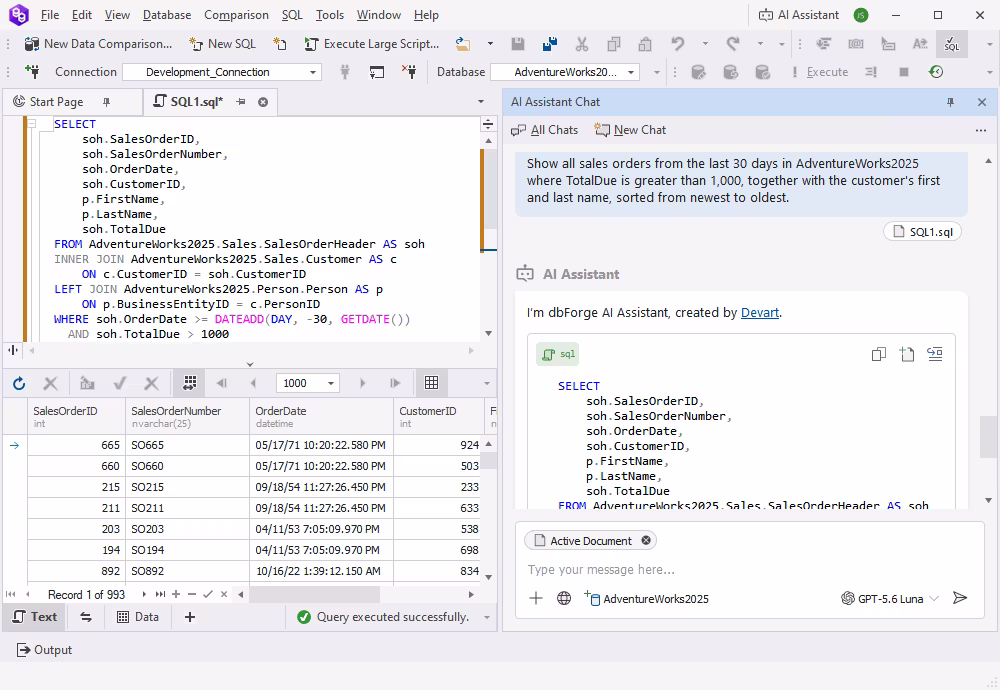Viewport: 1000px width, 690px height.
Task: Open the File menu
Action: [49, 15]
